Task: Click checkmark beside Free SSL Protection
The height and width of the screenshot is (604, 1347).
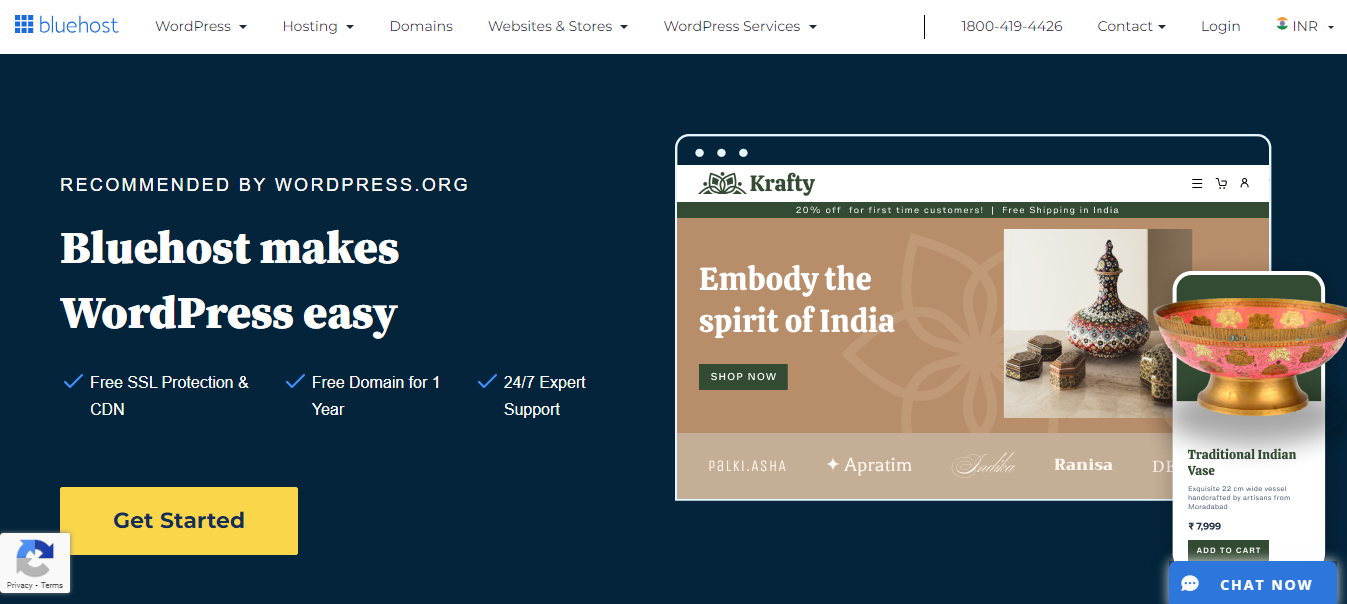Action: 72,381
